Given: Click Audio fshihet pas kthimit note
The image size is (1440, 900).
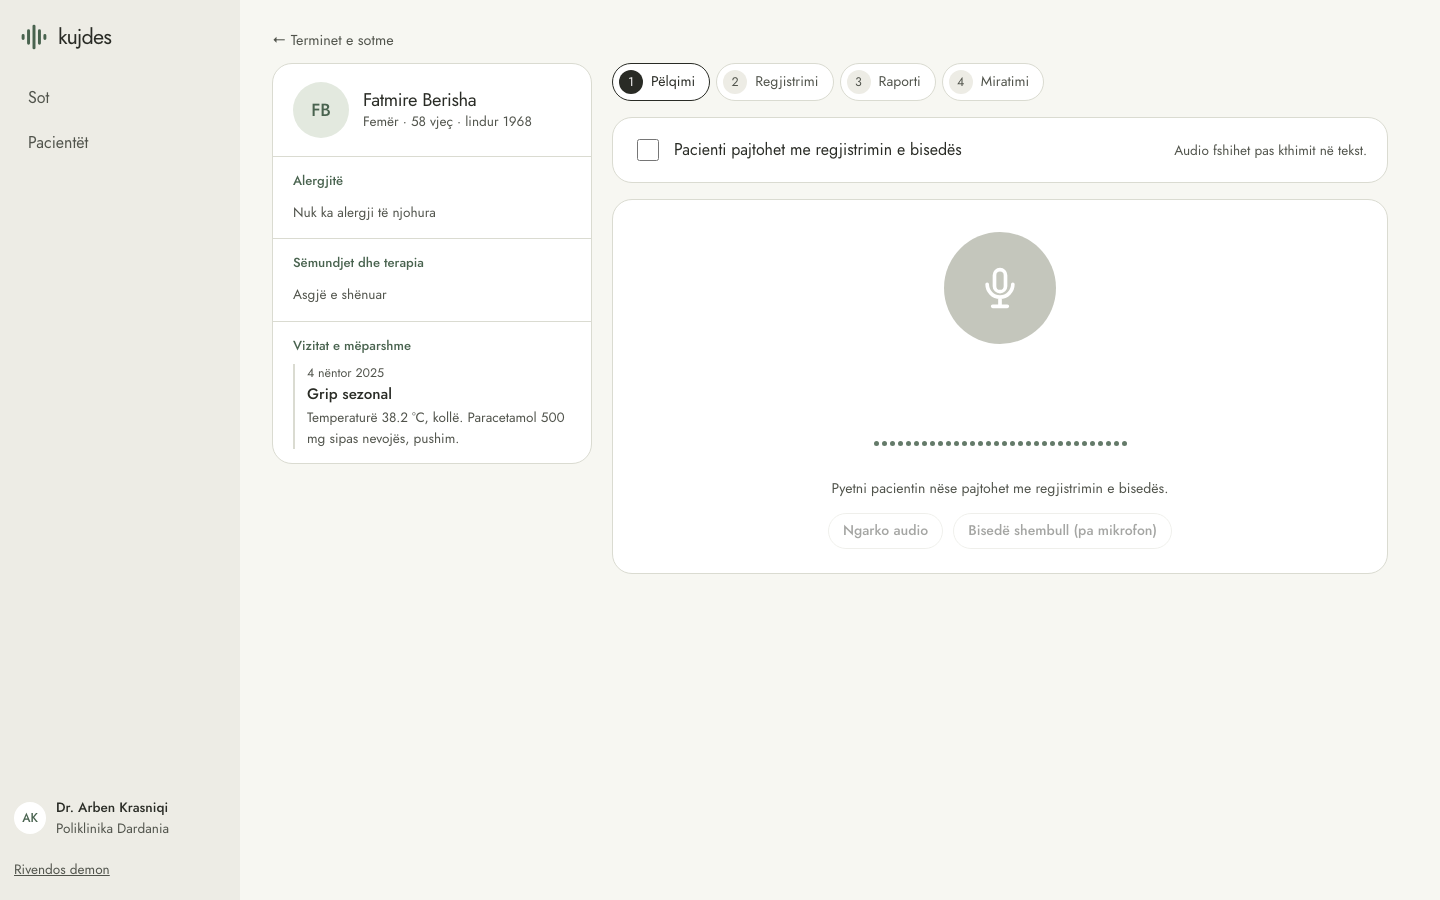Looking at the screenshot, I should 1270,150.
